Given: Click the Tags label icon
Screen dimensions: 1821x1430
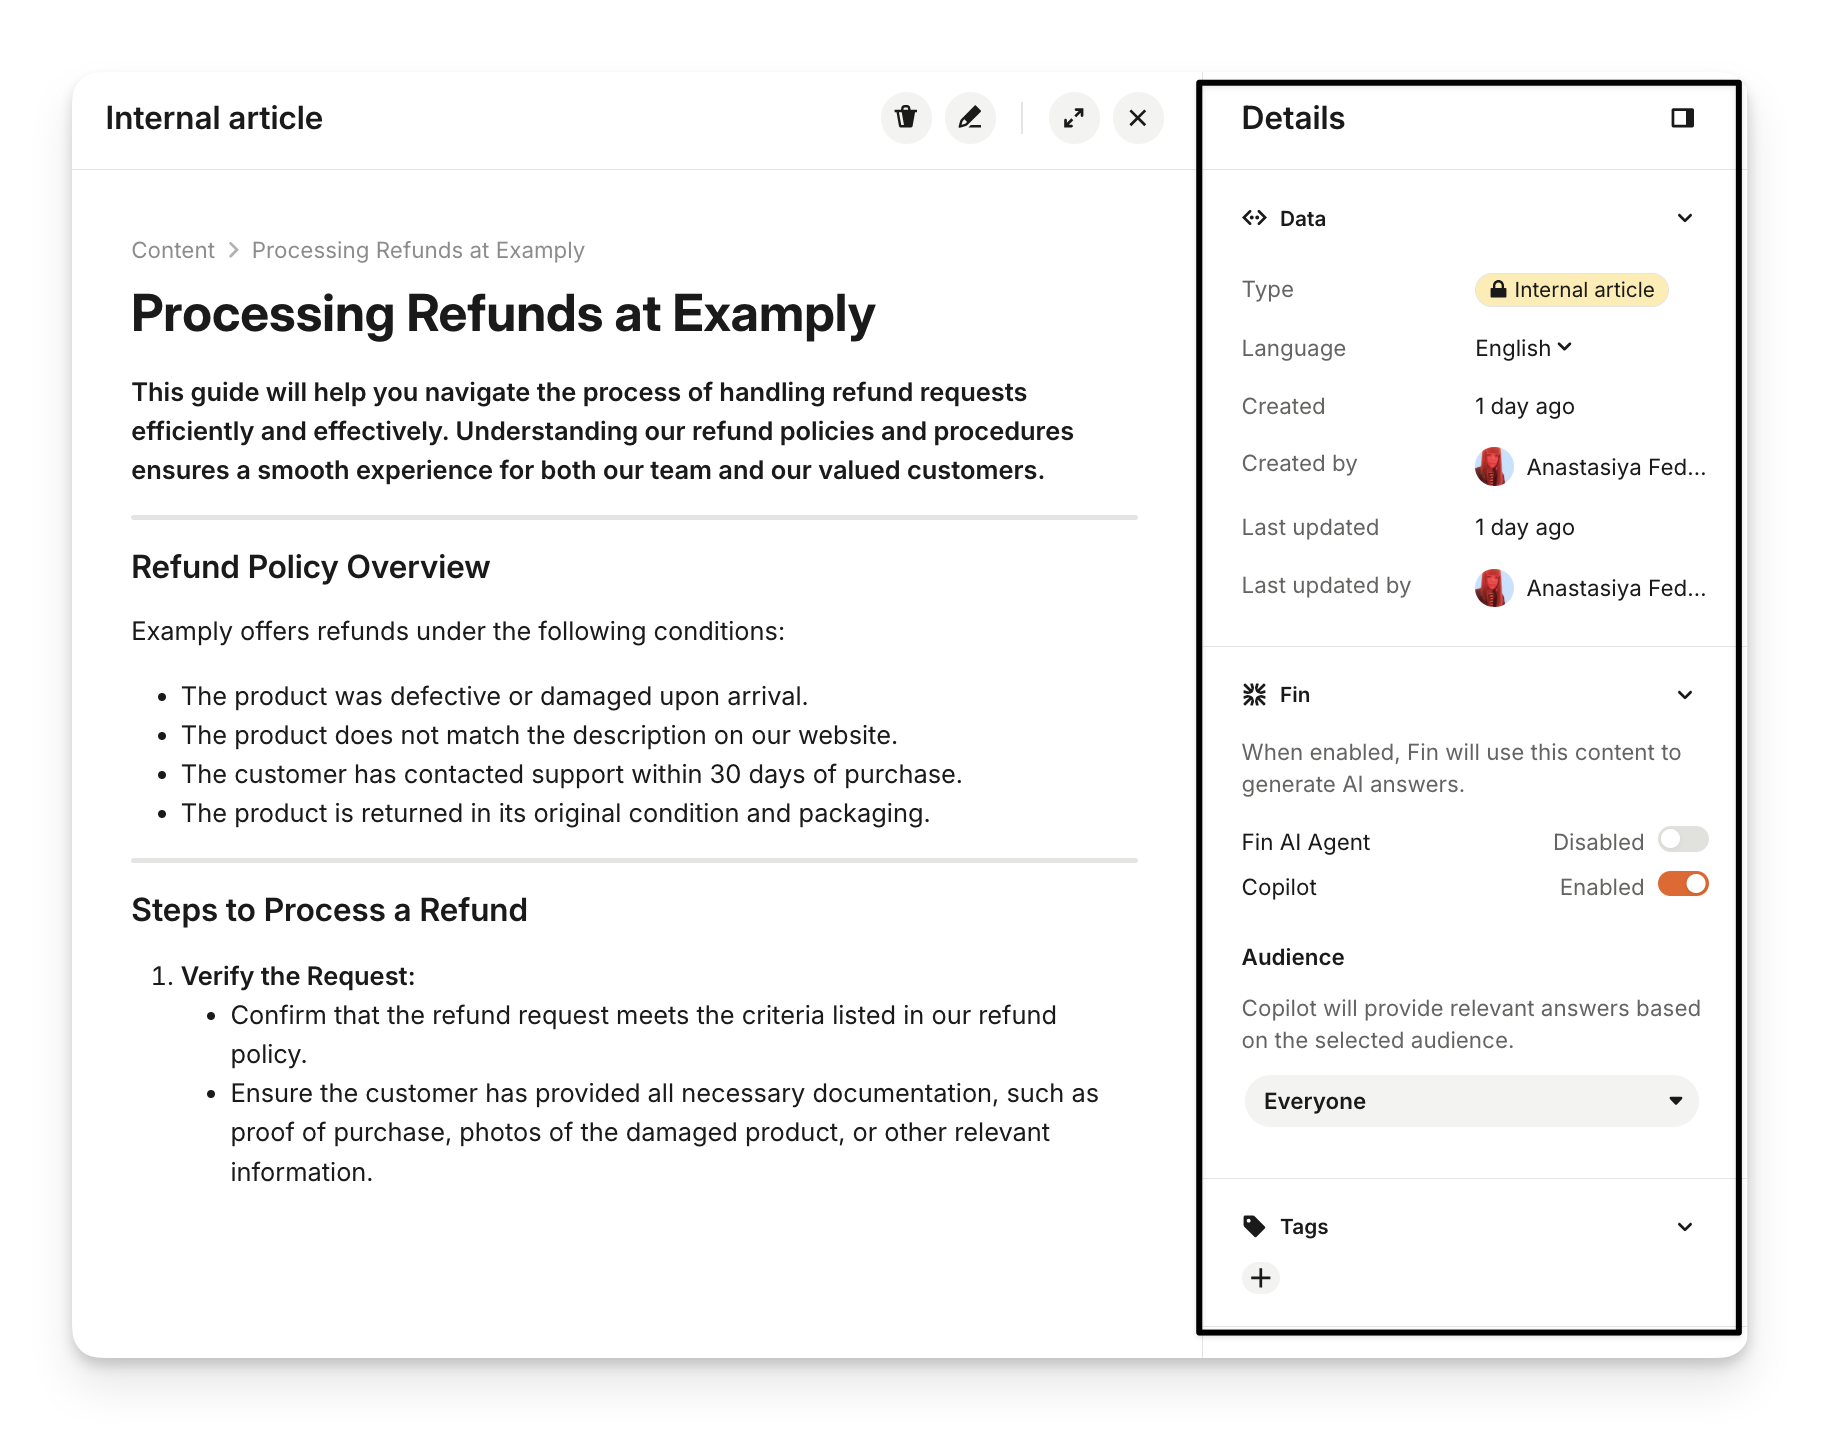Looking at the screenshot, I should point(1254,1227).
